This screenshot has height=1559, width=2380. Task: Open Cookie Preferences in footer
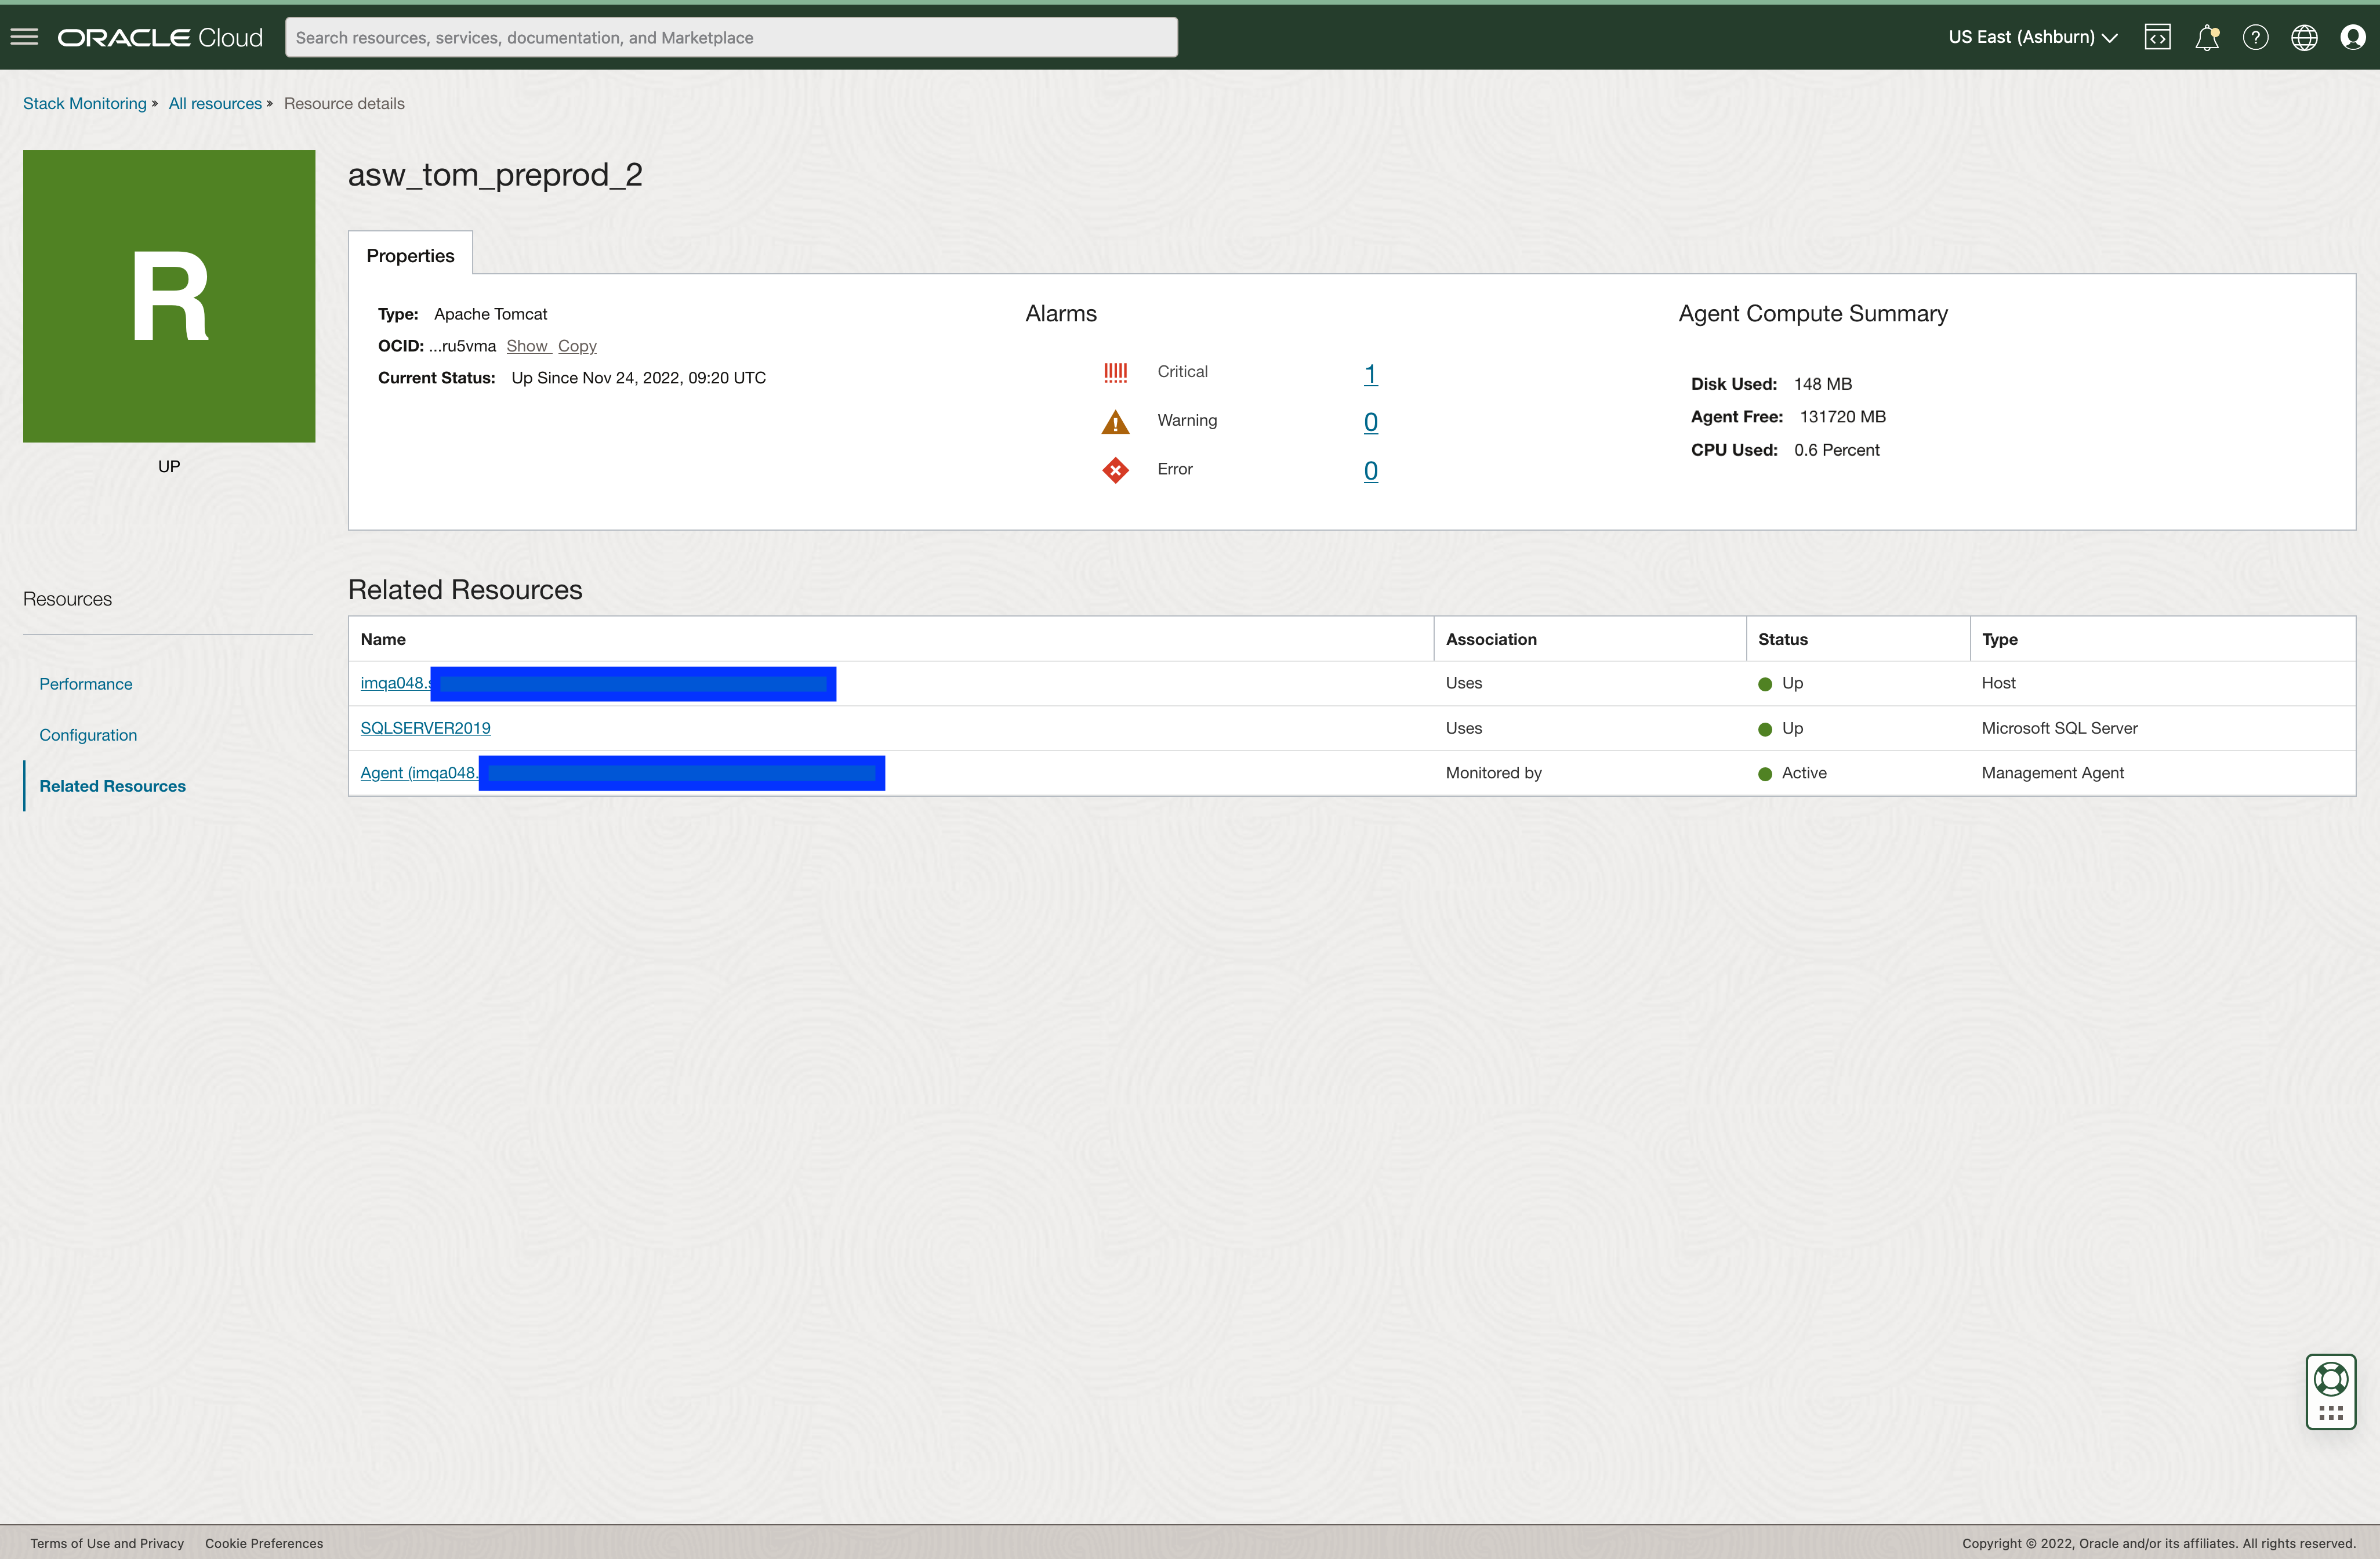point(264,1543)
